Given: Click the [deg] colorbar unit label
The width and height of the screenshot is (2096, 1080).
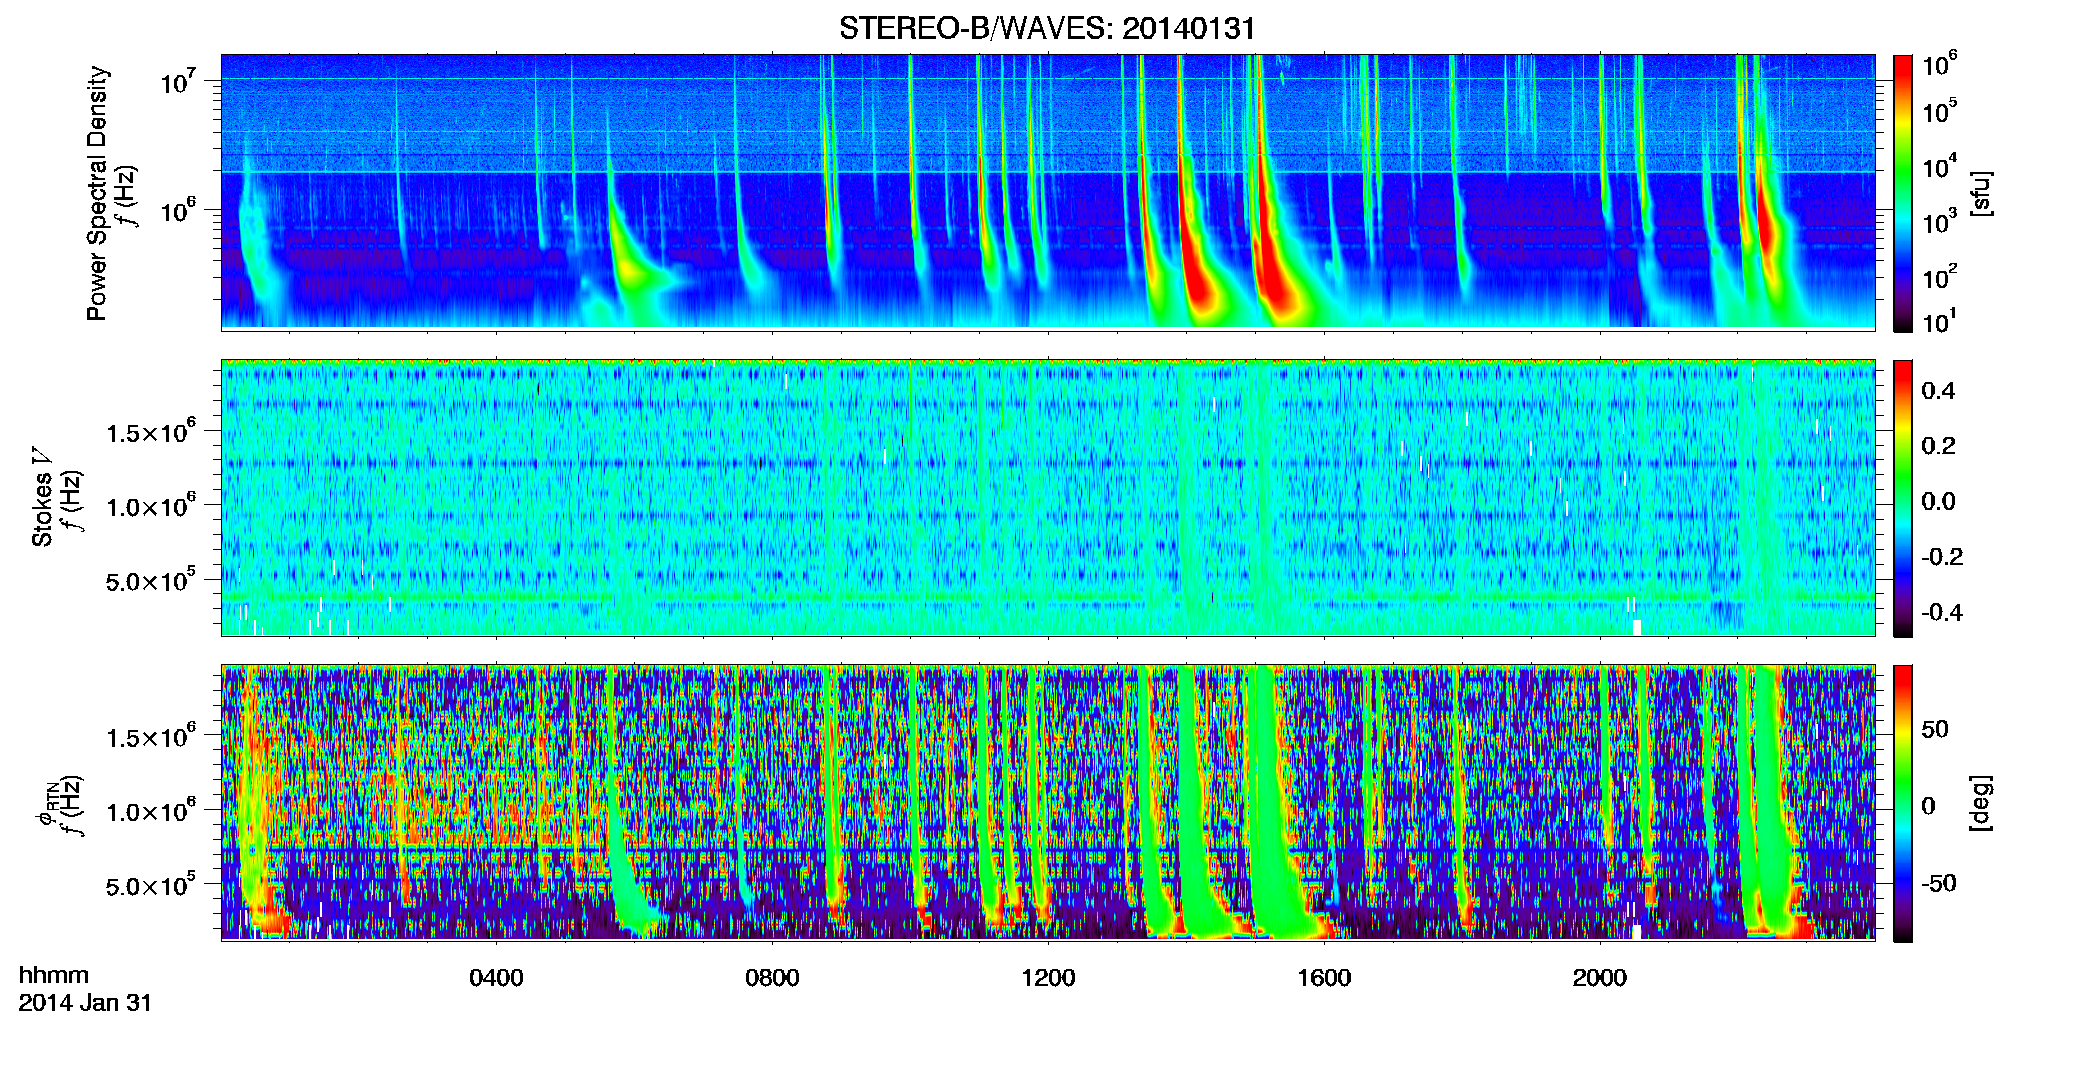Looking at the screenshot, I should coord(1981,803).
